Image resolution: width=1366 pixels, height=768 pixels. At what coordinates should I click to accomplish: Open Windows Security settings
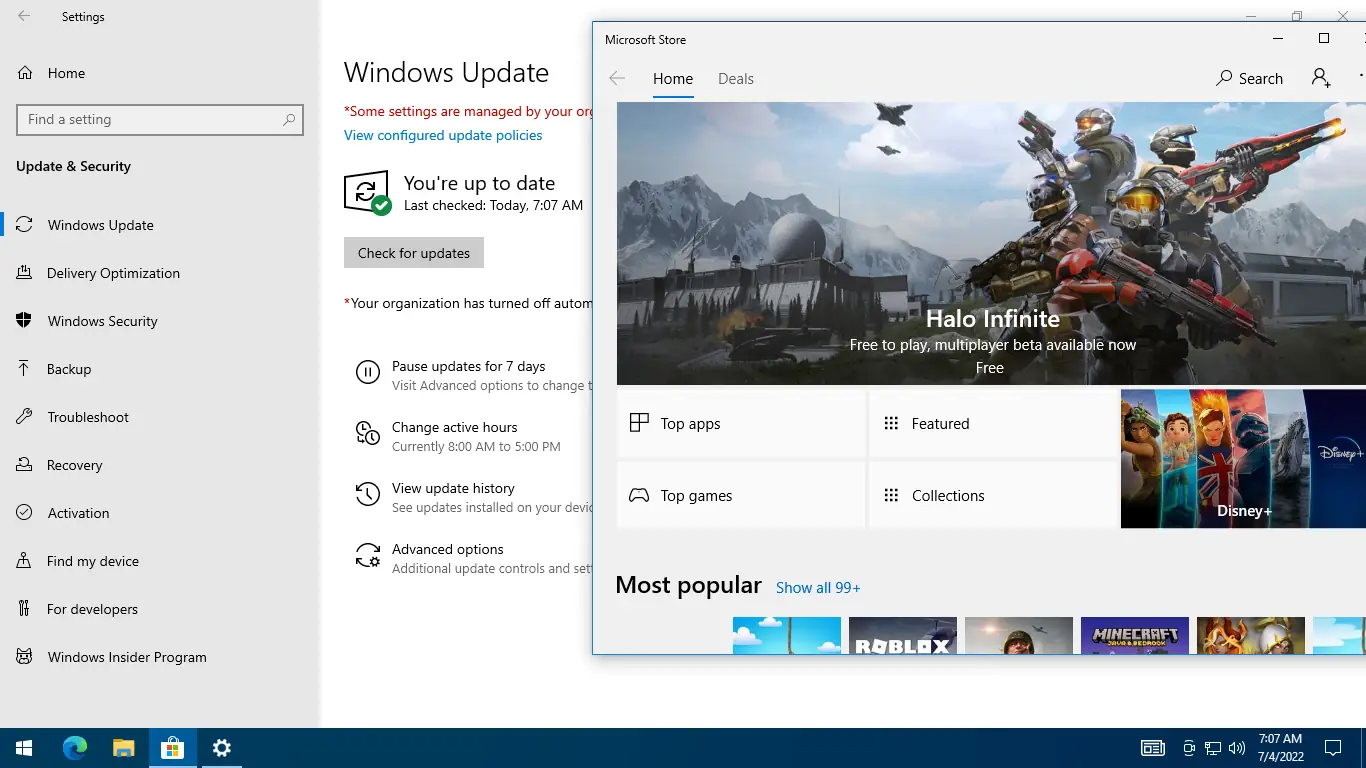(160, 321)
